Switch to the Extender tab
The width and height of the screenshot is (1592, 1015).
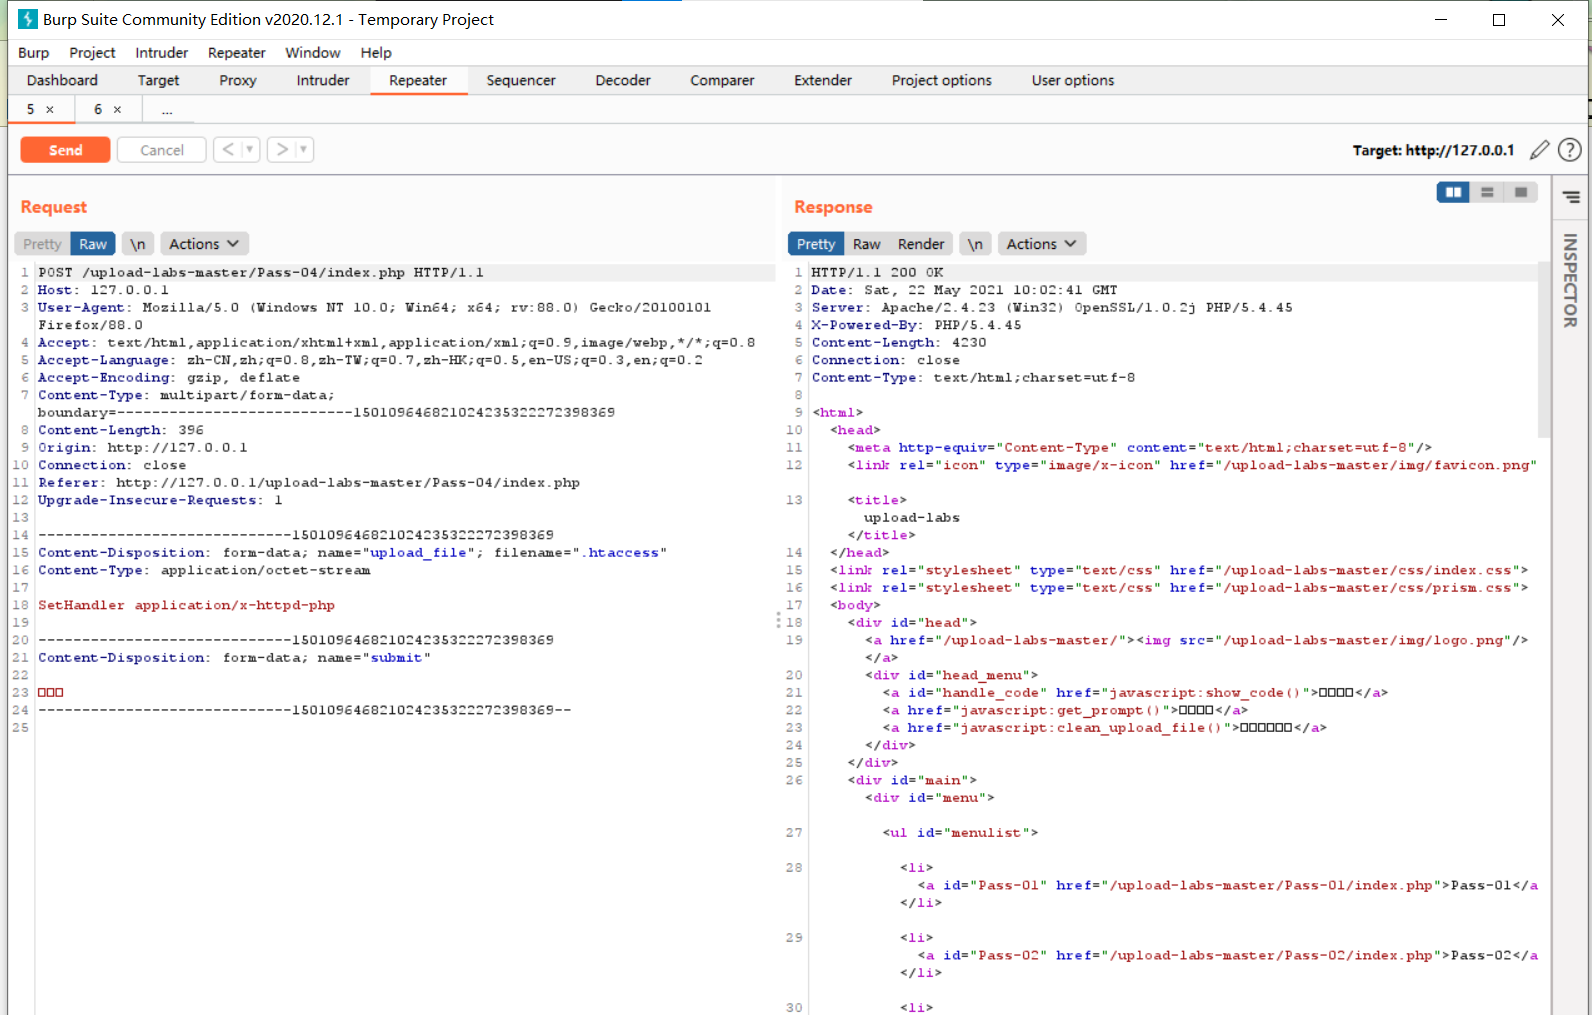click(x=823, y=81)
